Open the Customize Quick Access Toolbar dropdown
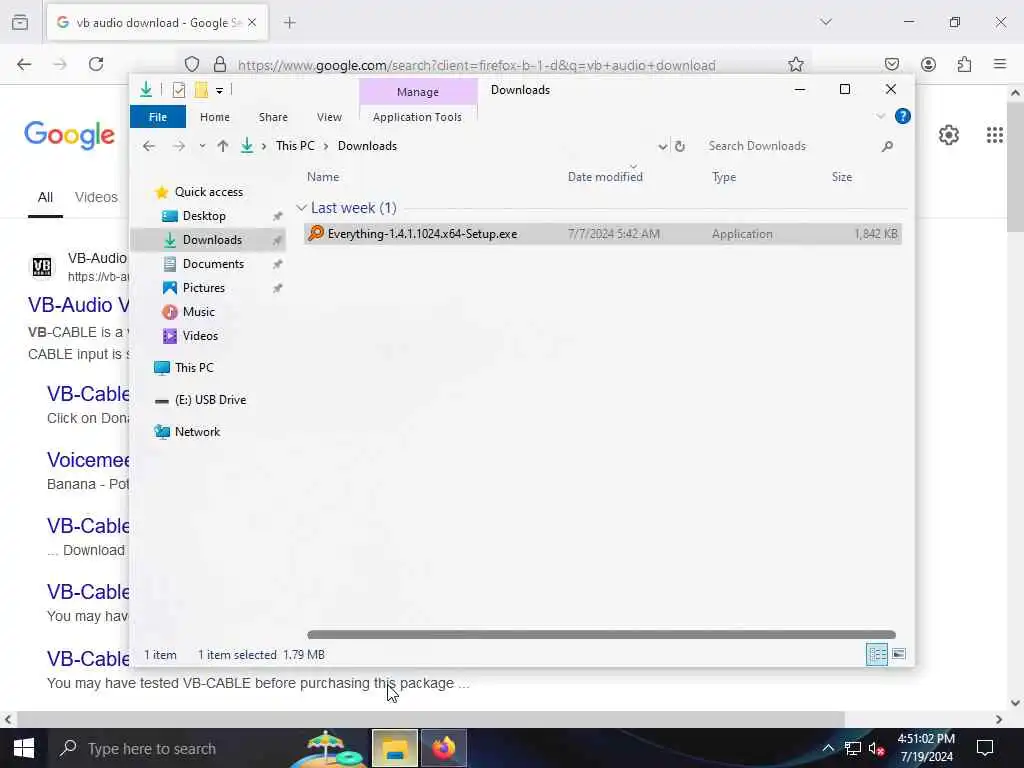Image resolution: width=1024 pixels, height=768 pixels. [x=219, y=91]
